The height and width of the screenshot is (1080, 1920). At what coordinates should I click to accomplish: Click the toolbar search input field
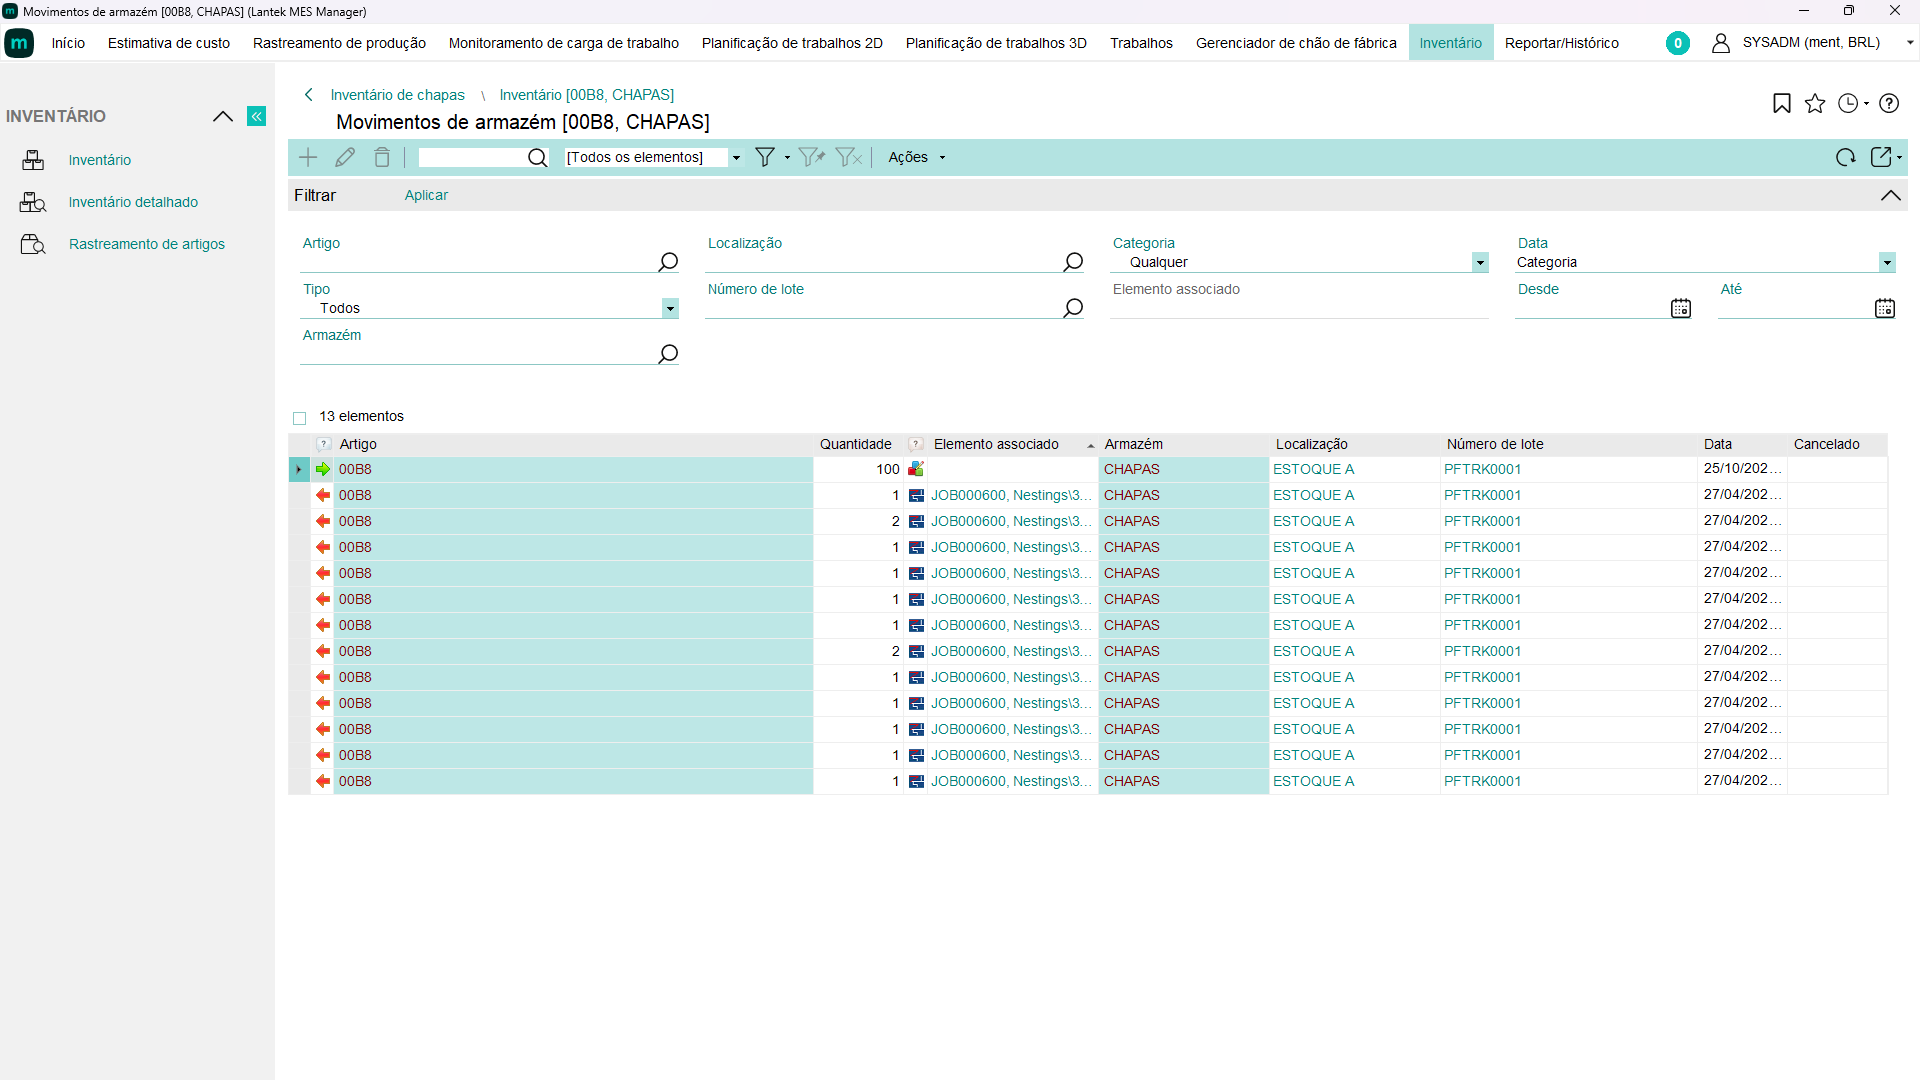click(472, 157)
